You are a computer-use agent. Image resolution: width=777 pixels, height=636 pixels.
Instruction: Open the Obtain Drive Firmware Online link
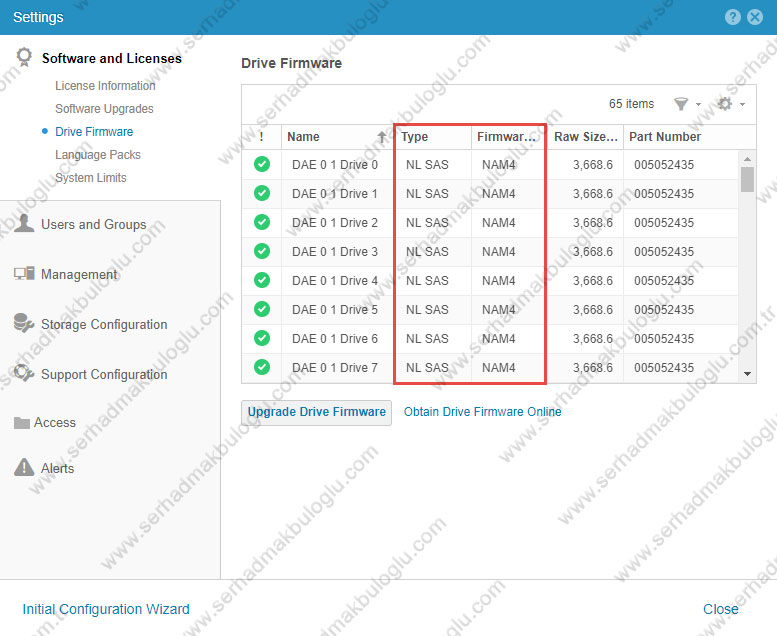pos(482,412)
